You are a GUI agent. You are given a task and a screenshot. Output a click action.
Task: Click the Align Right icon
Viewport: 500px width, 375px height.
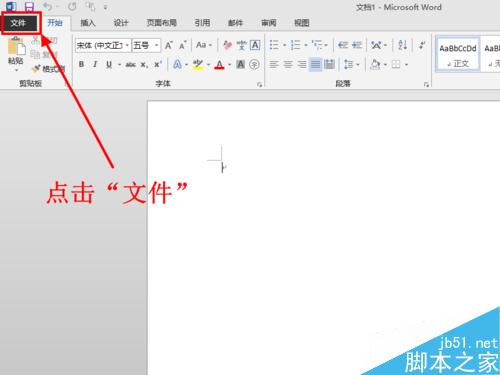point(302,64)
